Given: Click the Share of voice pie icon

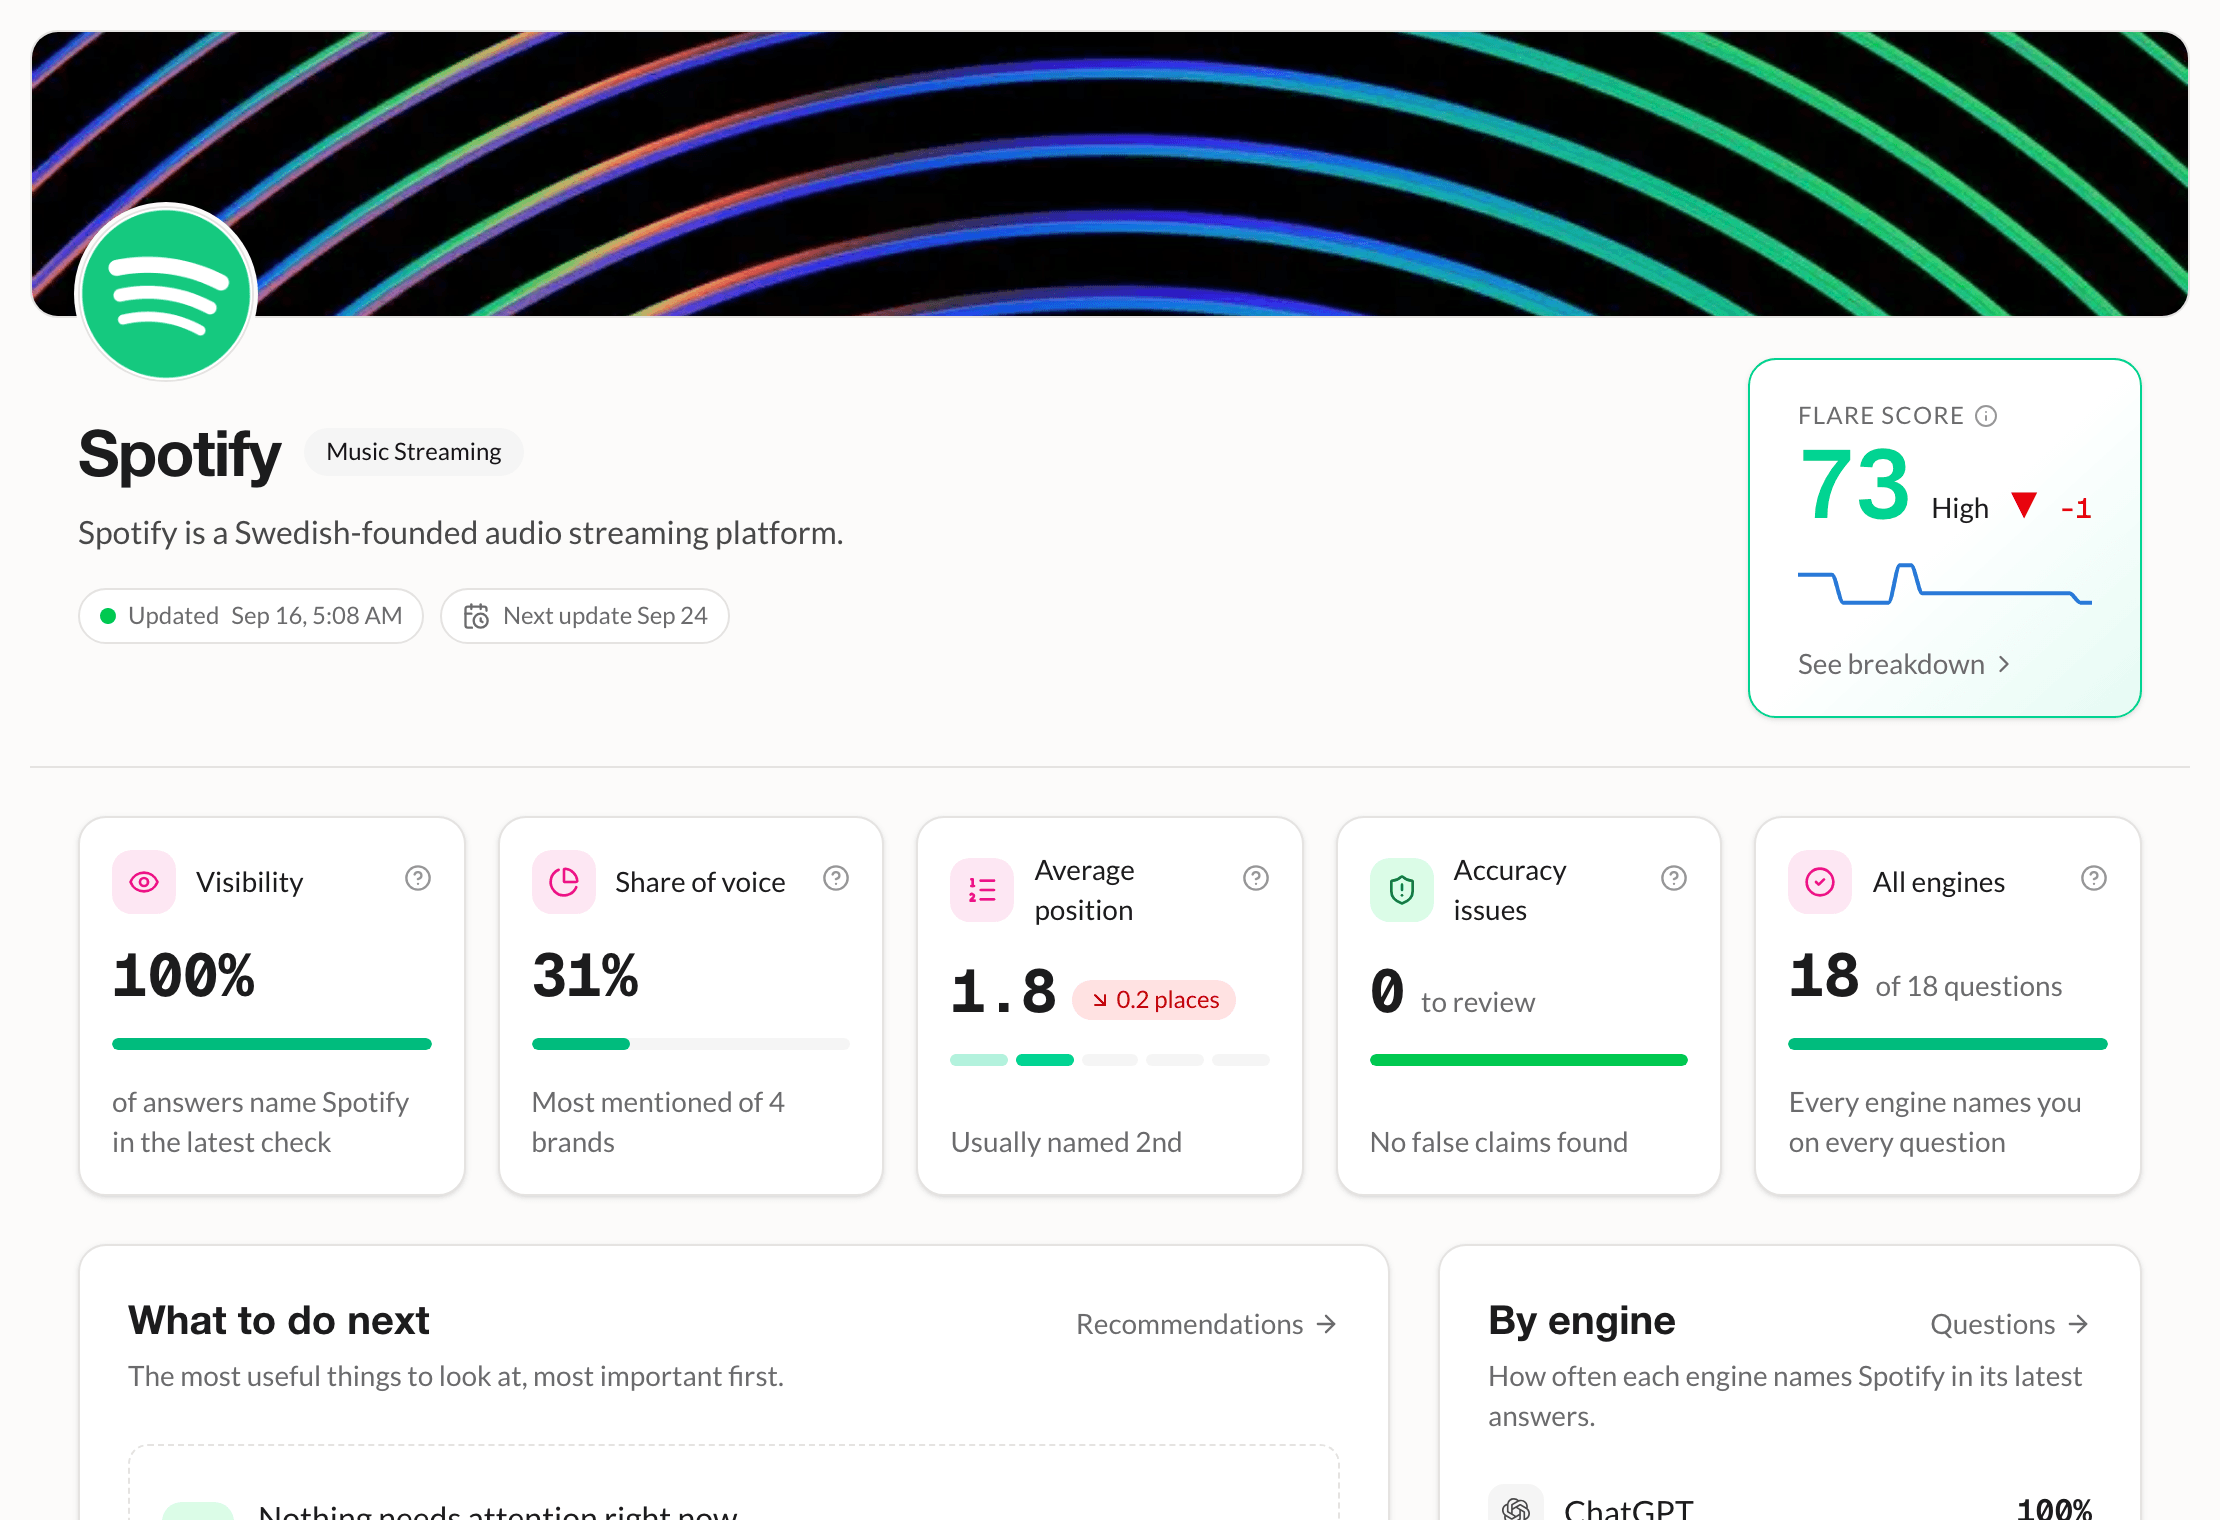Looking at the screenshot, I should [x=564, y=882].
